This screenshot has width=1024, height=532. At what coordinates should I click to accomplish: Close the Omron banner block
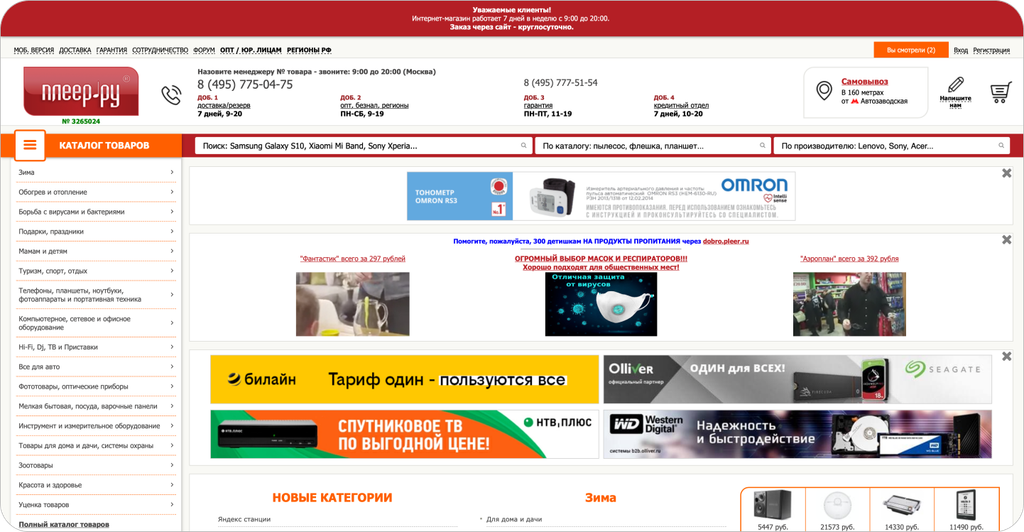click(1006, 173)
